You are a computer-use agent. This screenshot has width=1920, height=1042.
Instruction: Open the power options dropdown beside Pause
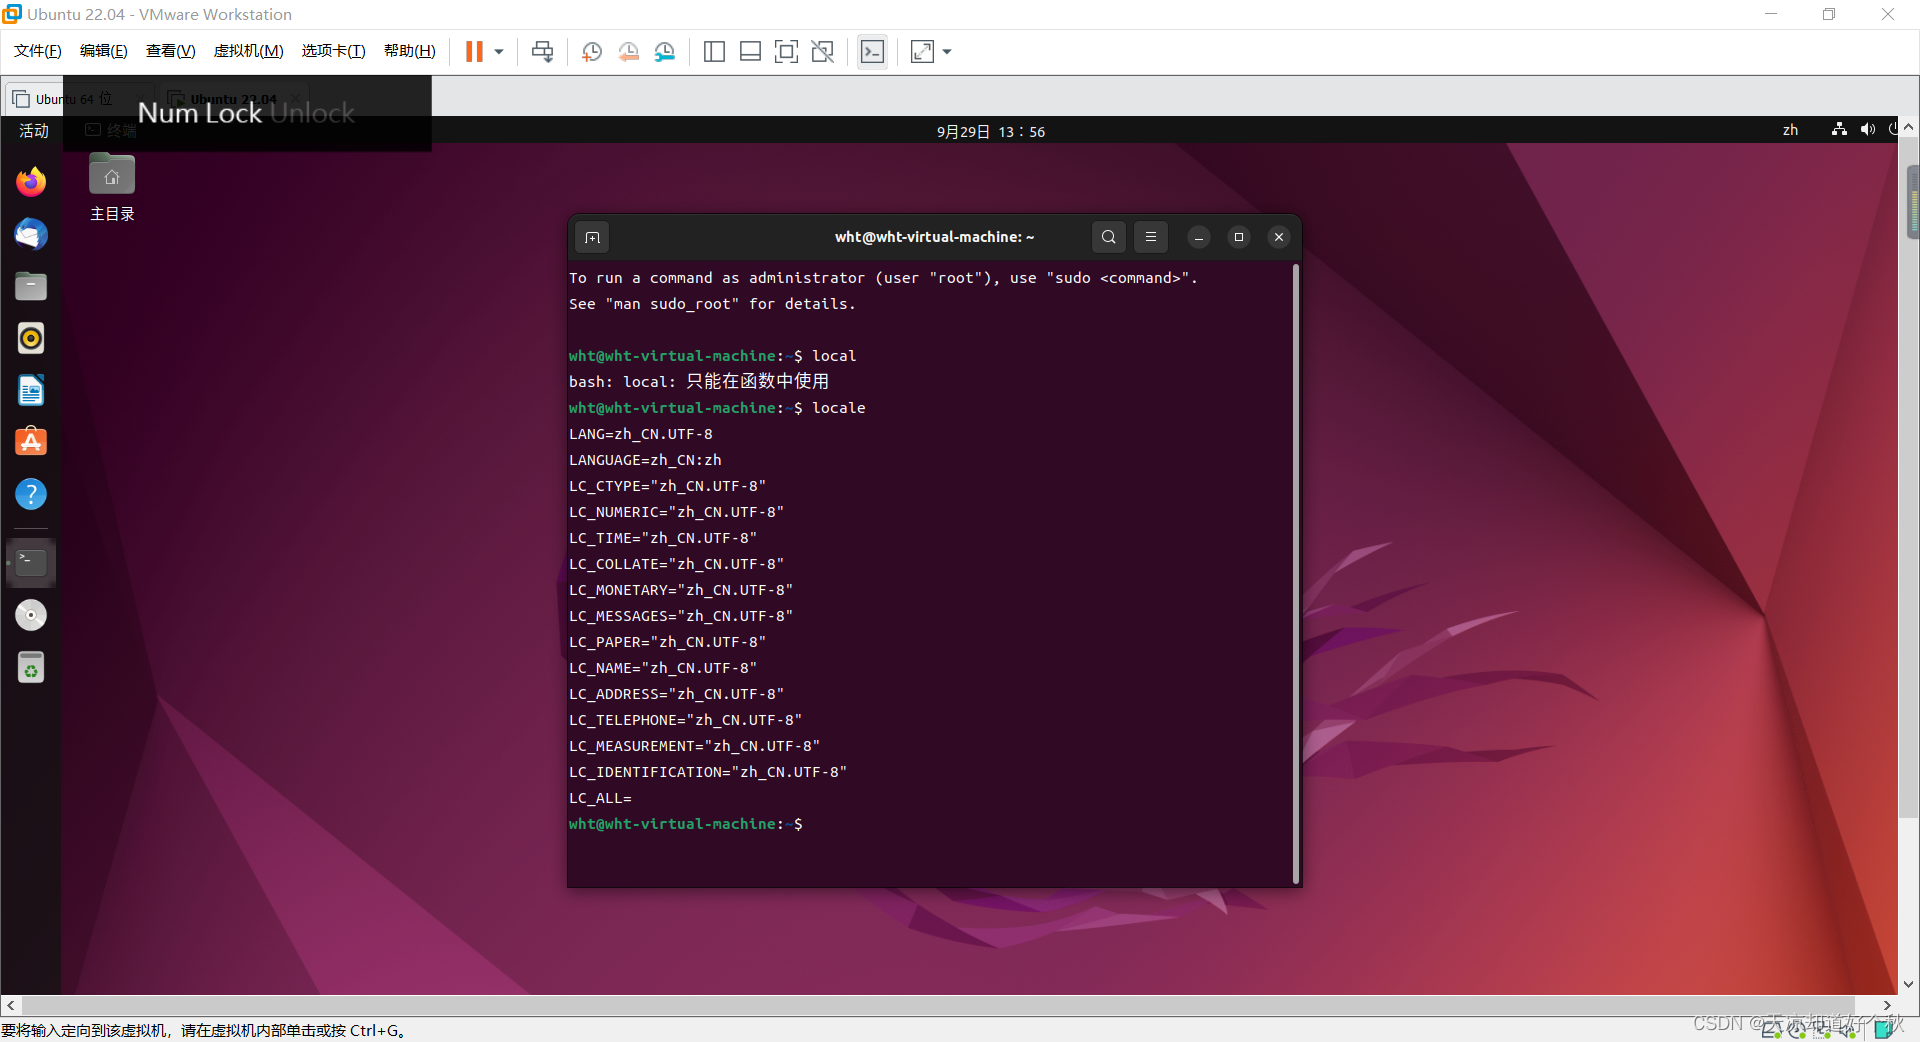[499, 52]
